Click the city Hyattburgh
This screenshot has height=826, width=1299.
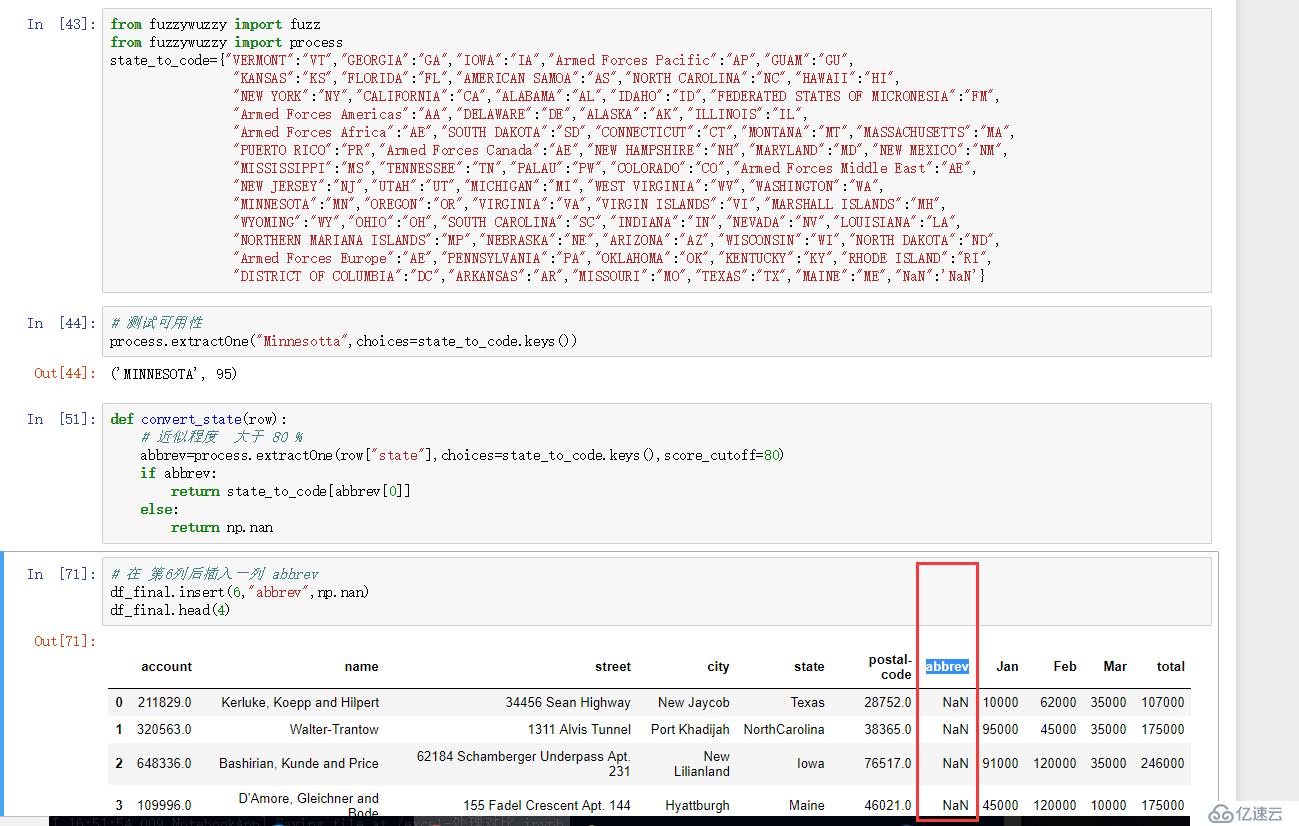point(697,805)
